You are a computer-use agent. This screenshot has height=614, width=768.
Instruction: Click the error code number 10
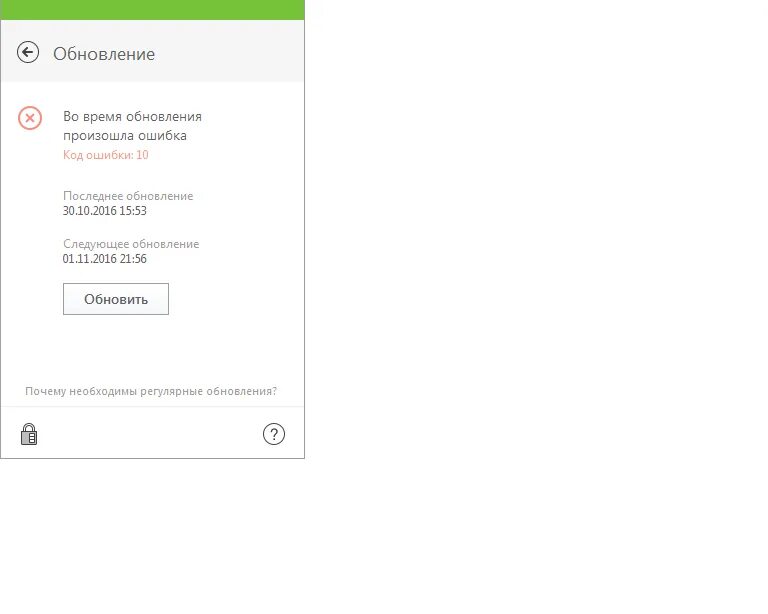coord(142,155)
